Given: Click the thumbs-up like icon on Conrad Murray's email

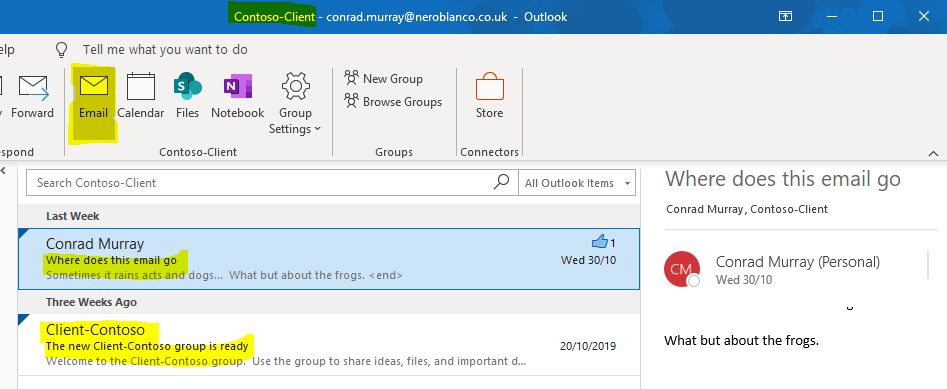Looking at the screenshot, I should pos(600,242).
